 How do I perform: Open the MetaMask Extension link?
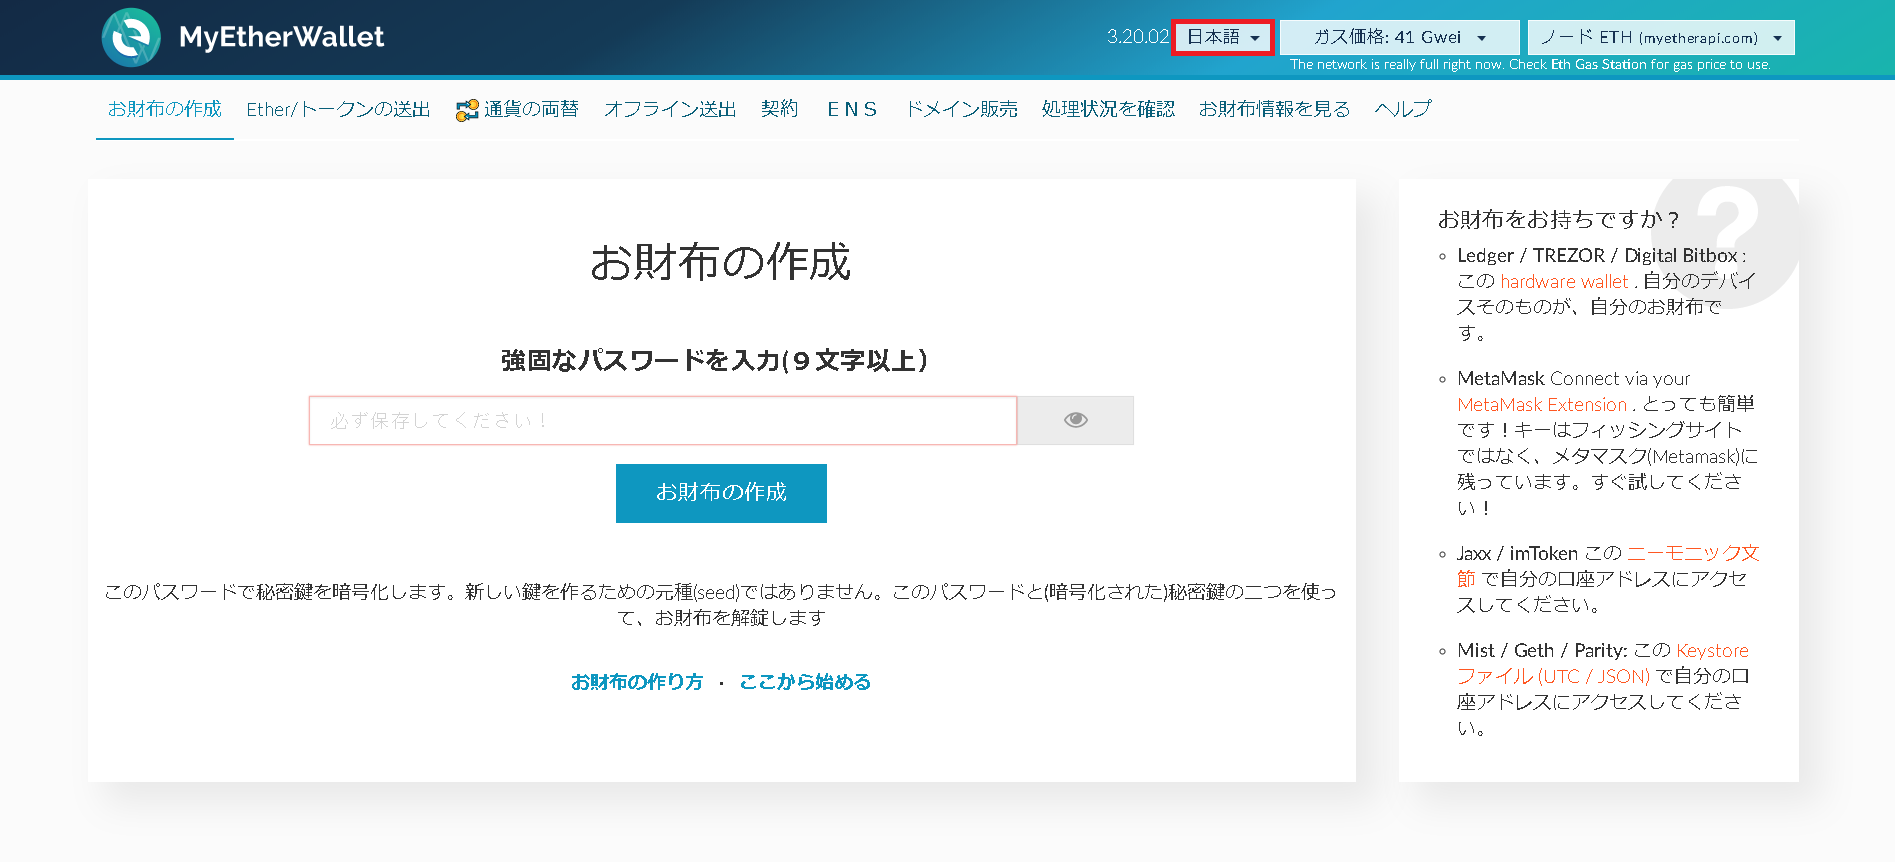1542,405
